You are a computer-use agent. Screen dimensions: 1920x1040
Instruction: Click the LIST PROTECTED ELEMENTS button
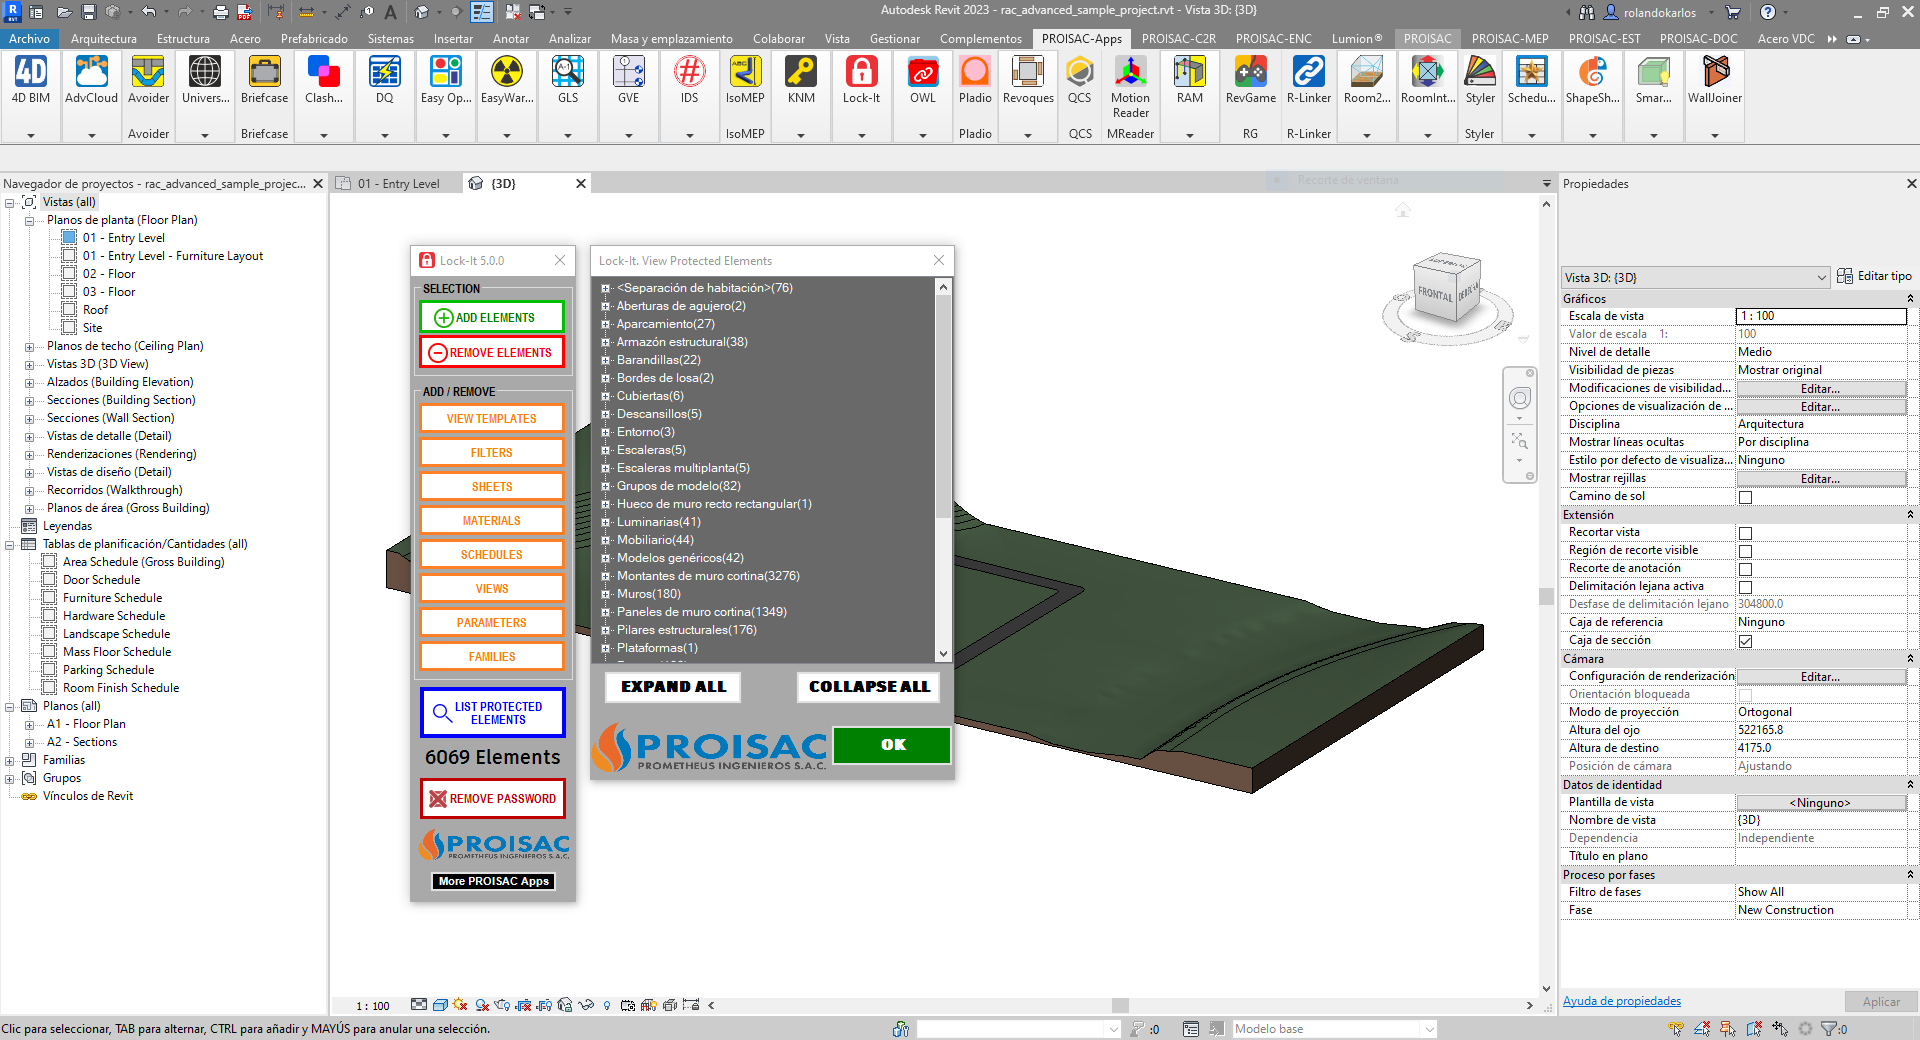[x=492, y=713]
